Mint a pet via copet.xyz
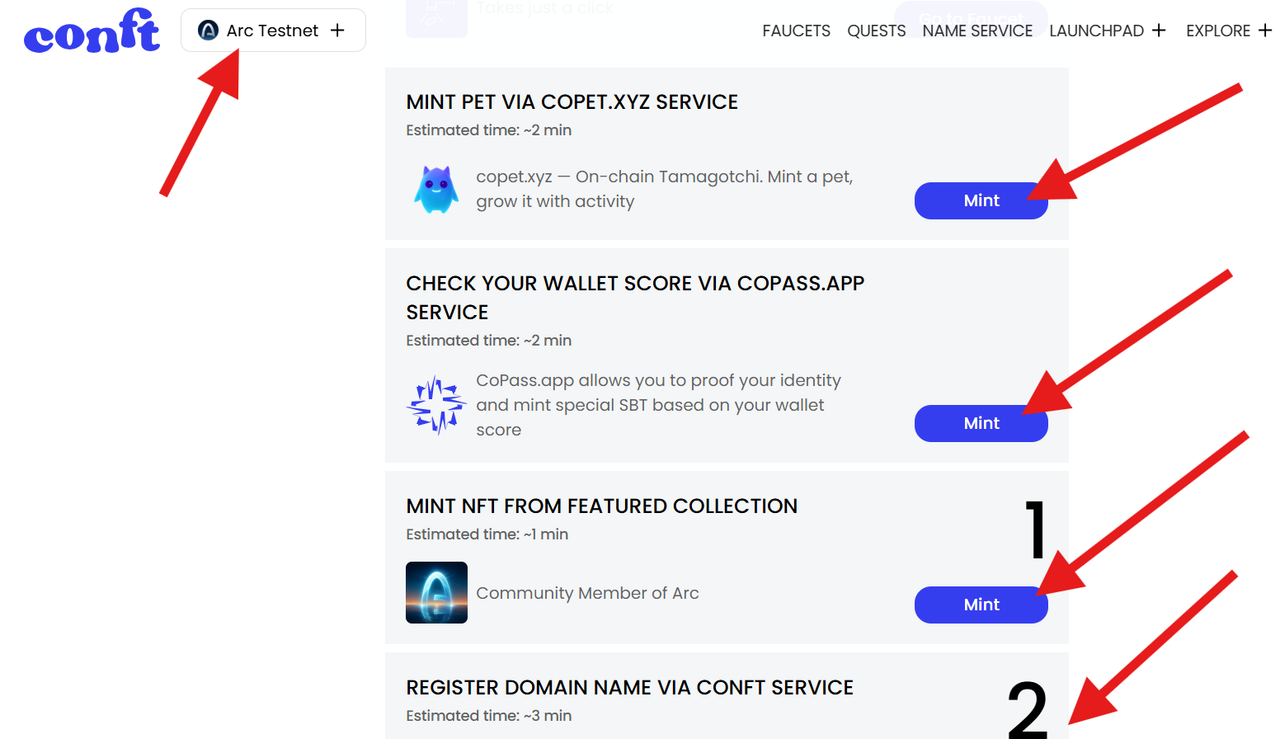 click(x=981, y=201)
